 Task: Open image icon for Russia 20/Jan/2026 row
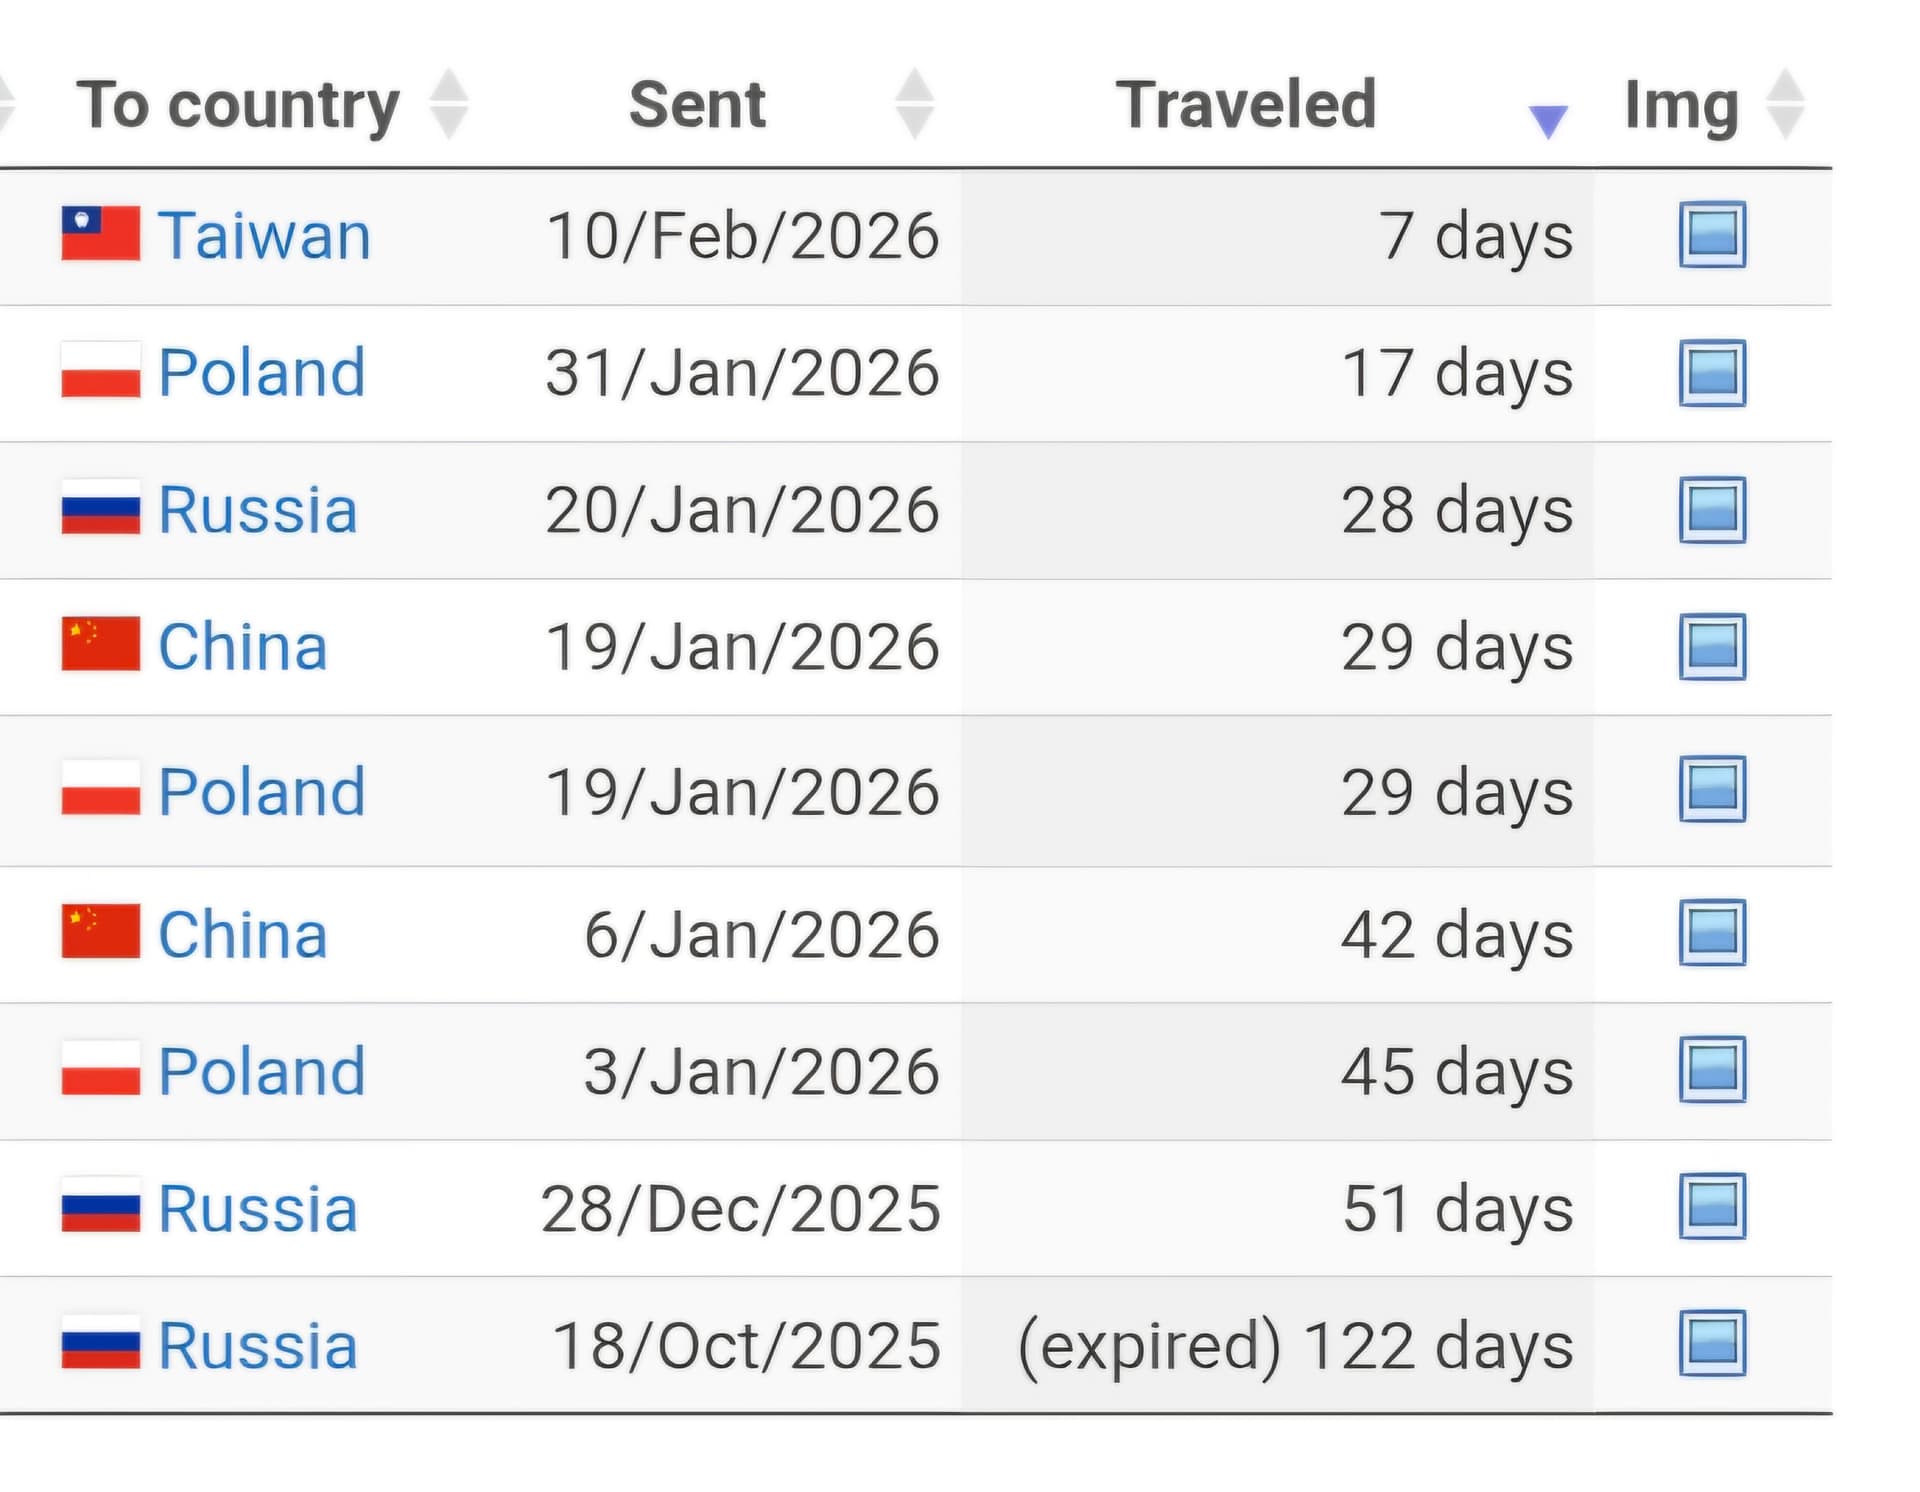[x=1712, y=510]
